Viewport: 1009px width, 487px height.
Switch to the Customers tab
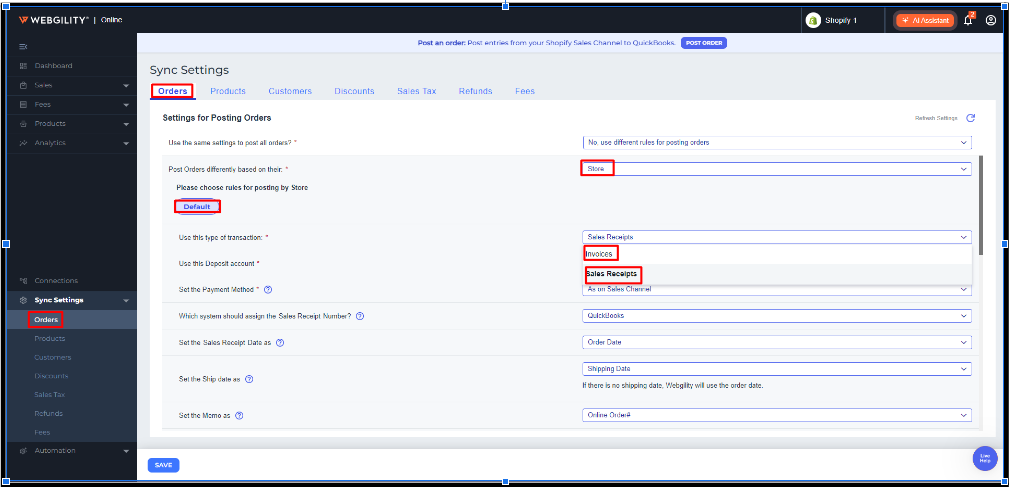pos(290,91)
